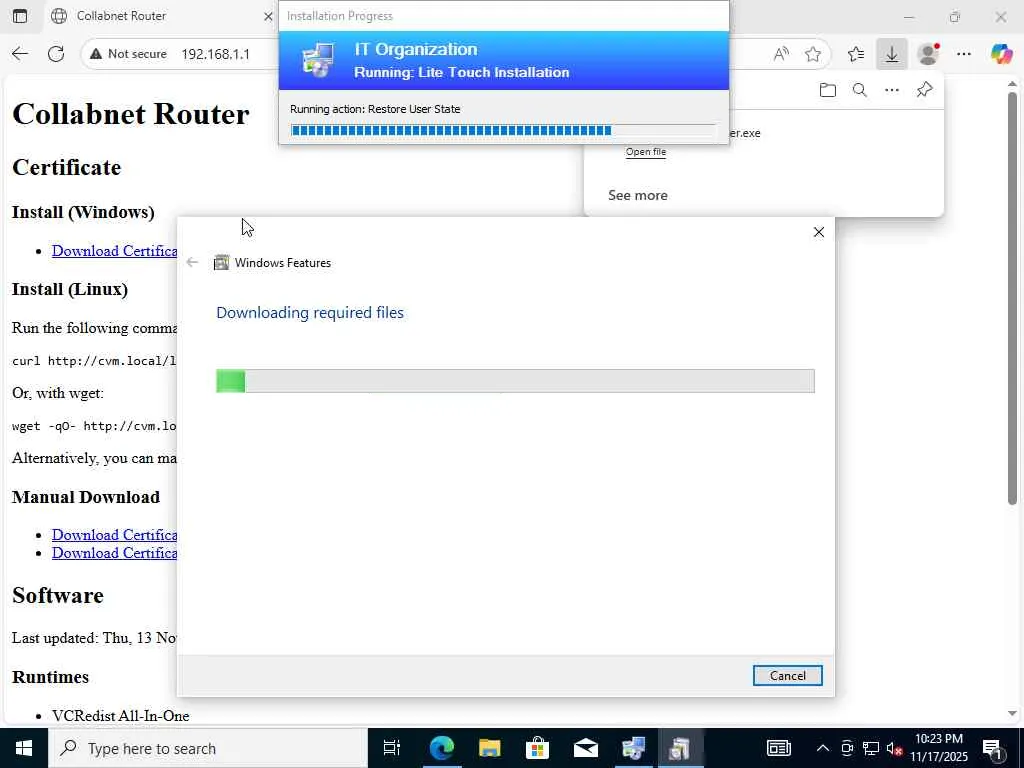
Task: Click Running action: Restore User State text
Action: click(376, 109)
